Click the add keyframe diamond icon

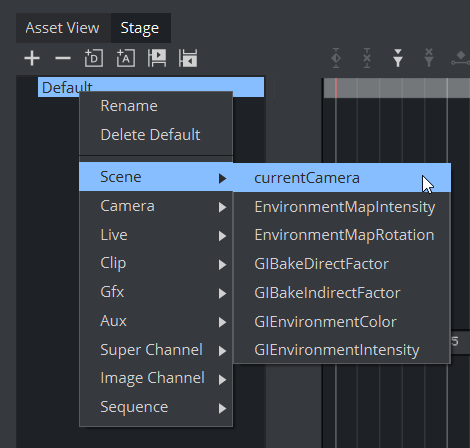[x=336, y=58]
